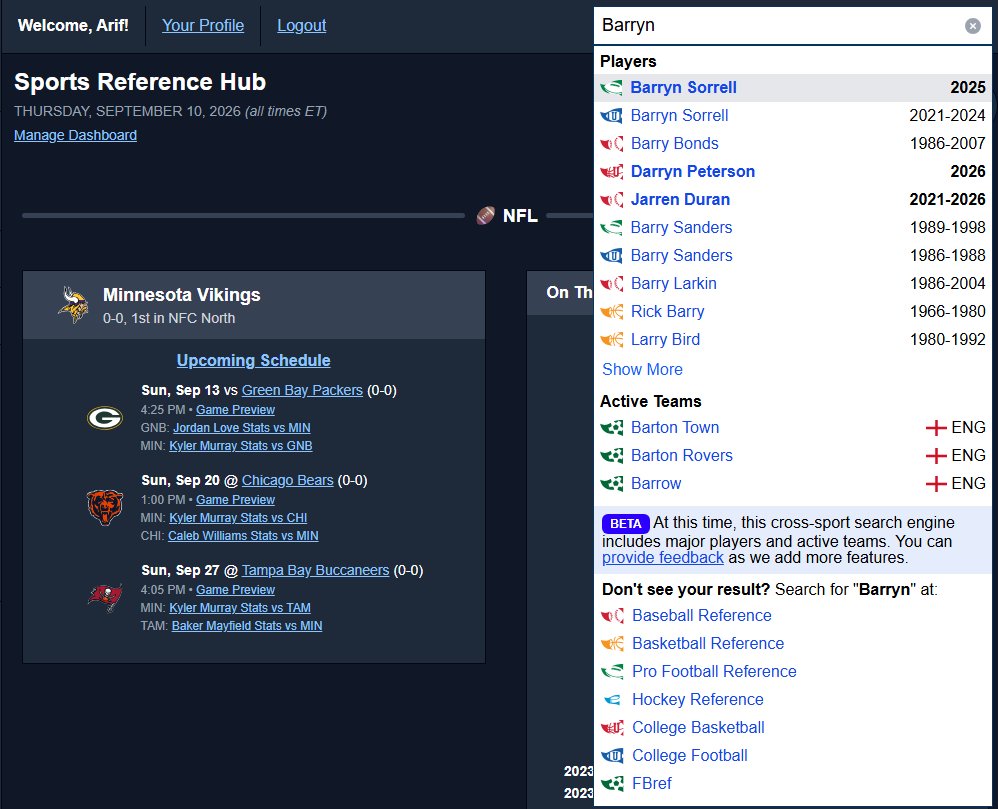Open Jordan Love Stats vs MIN
The height and width of the screenshot is (809, 998).
242,428
